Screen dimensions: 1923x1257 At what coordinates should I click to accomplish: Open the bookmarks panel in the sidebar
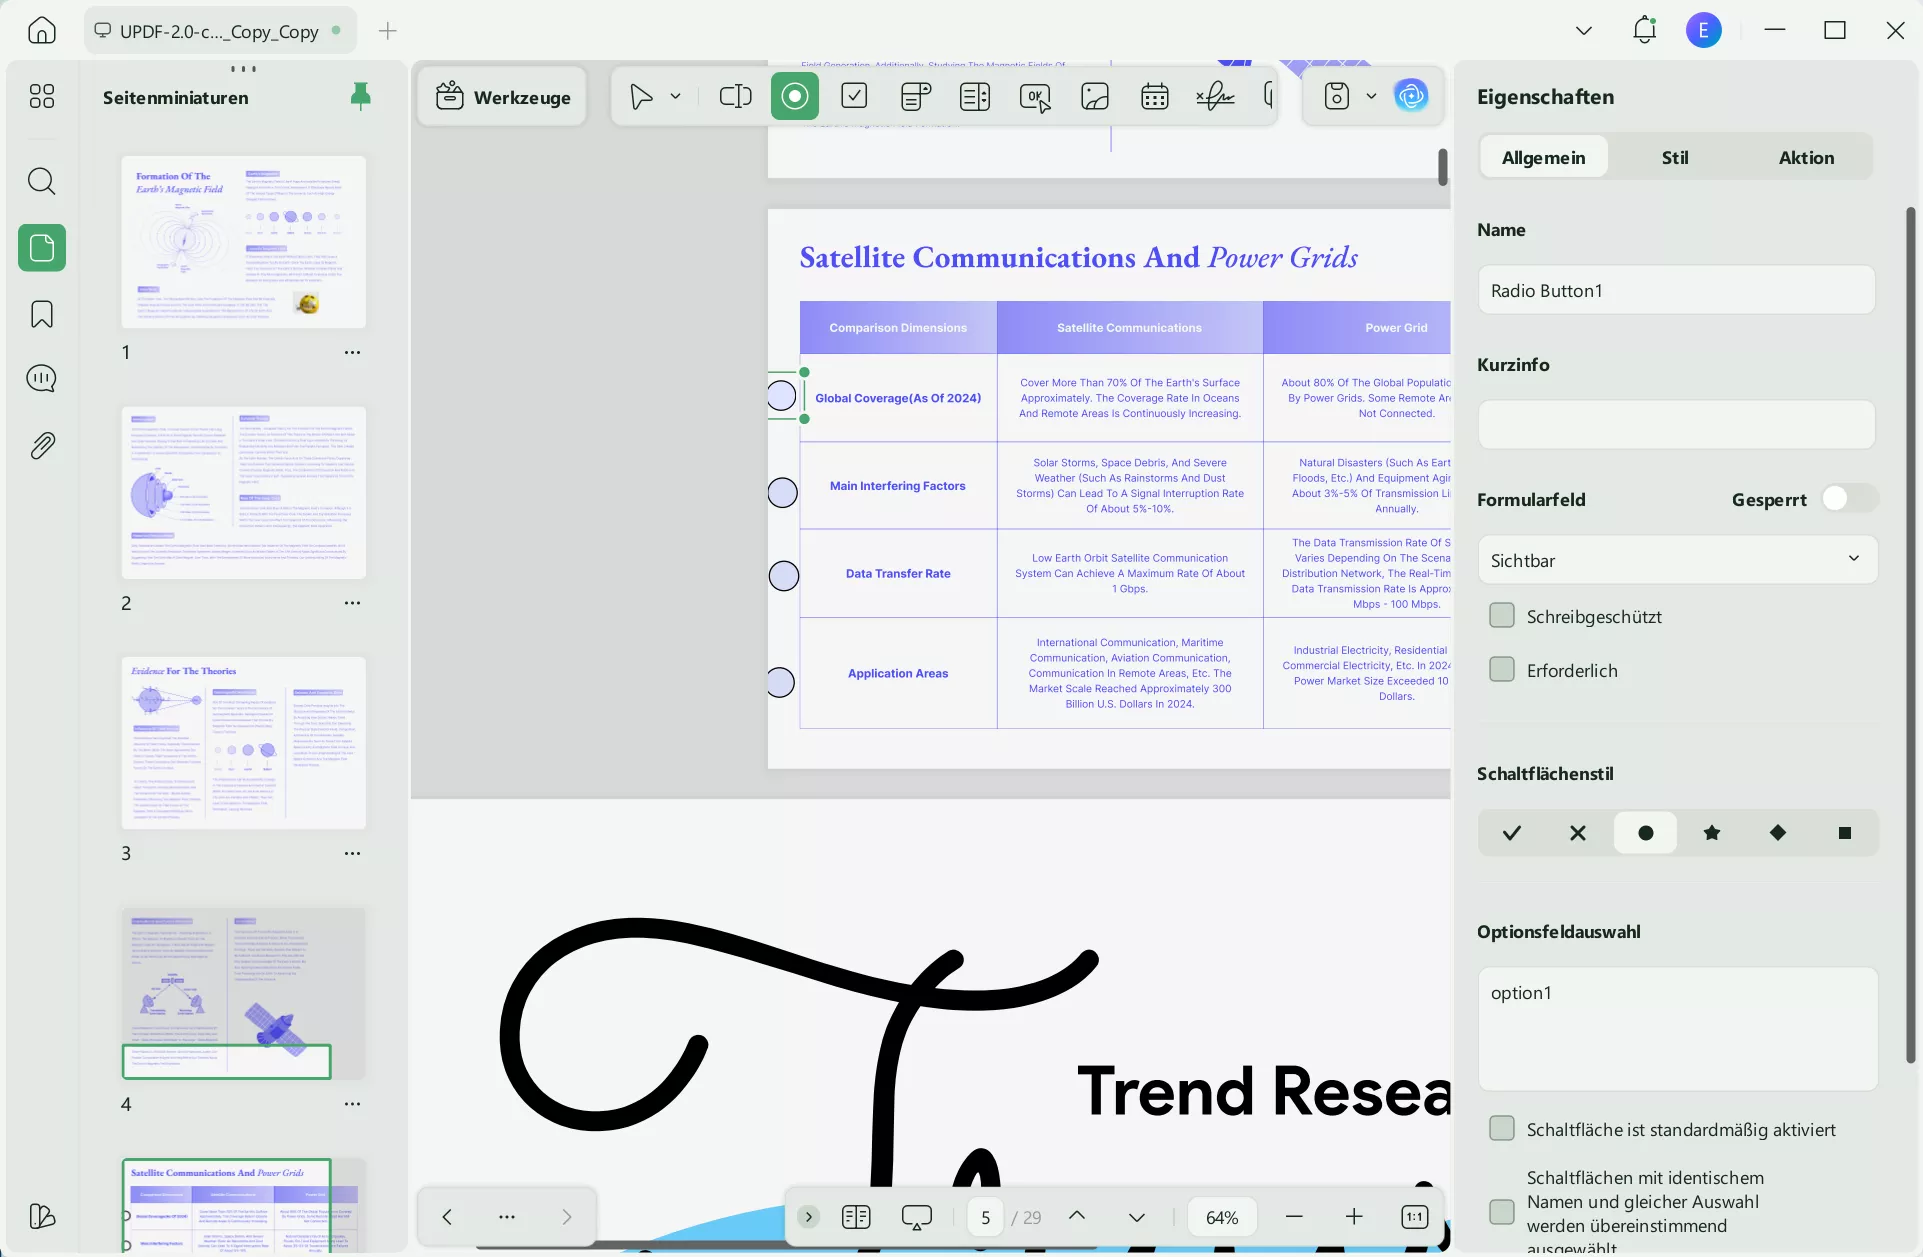42,314
